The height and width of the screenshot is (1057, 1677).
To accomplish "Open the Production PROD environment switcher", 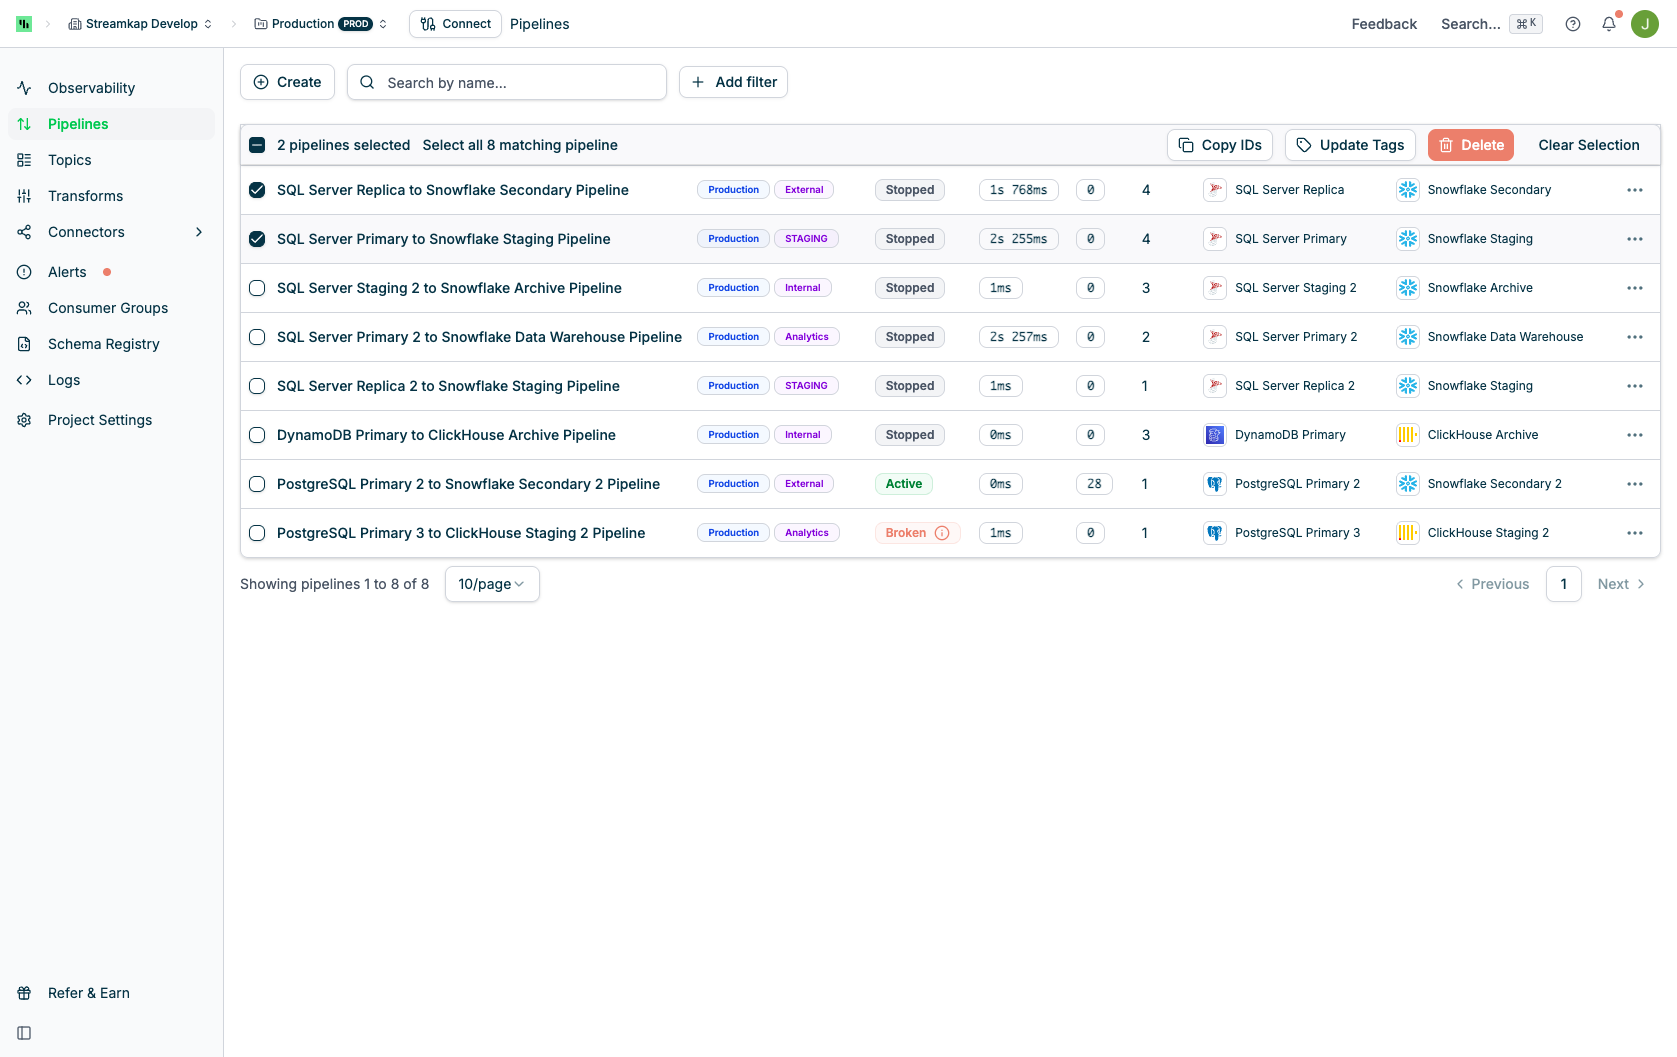I will (320, 24).
